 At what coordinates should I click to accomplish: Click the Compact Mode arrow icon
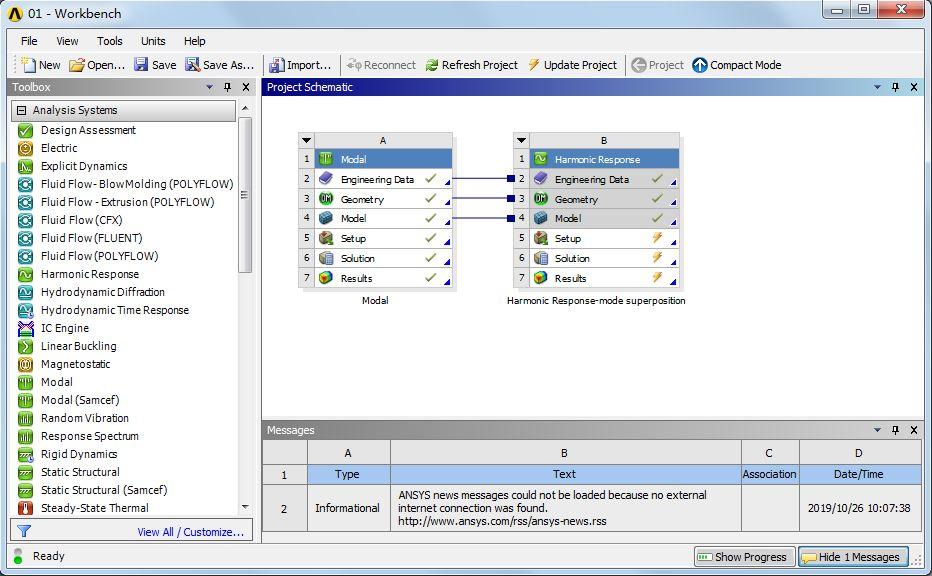[700, 65]
